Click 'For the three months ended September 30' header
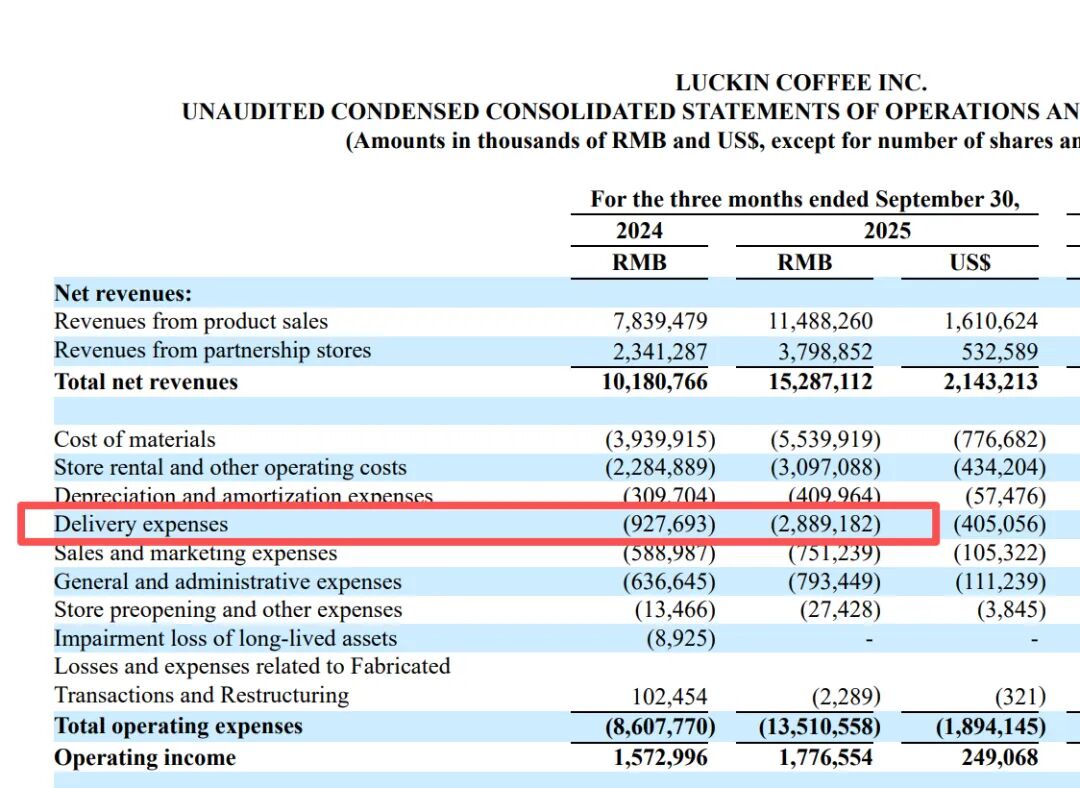Image resolution: width=1080 pixels, height=788 pixels. click(x=804, y=200)
